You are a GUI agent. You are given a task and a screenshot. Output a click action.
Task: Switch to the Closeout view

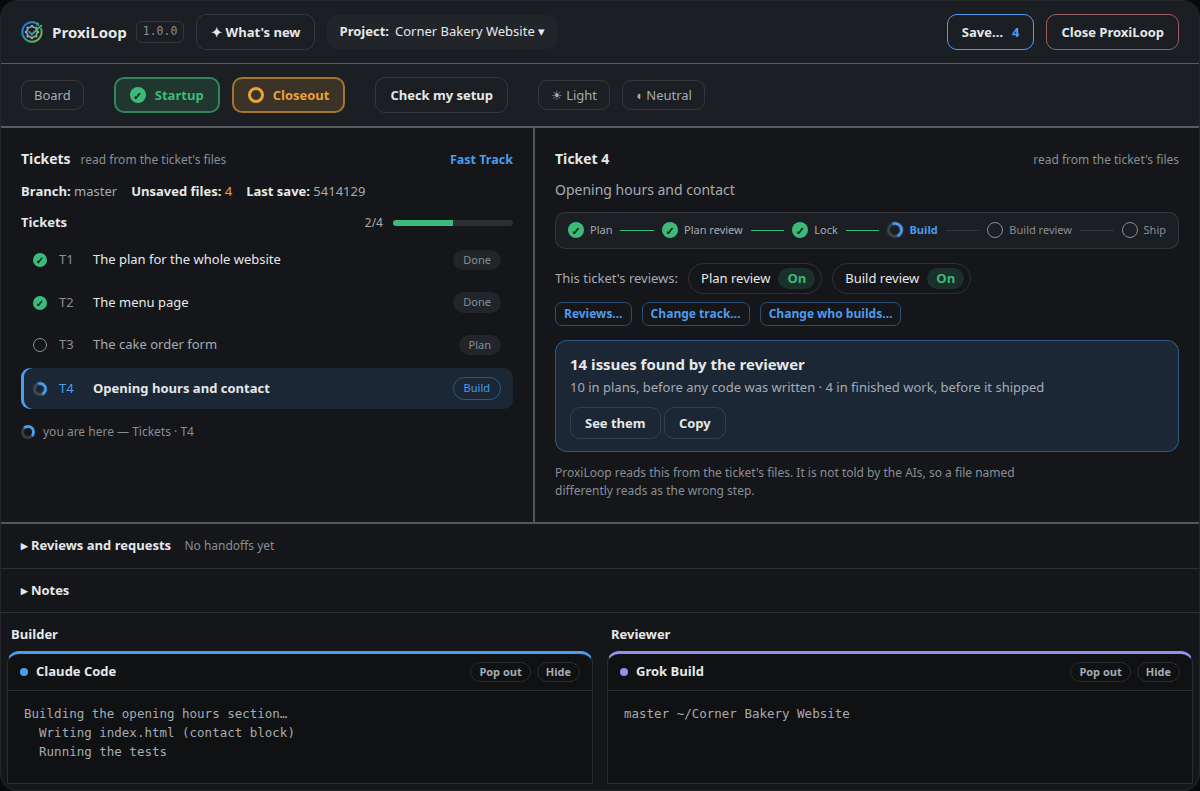click(288, 96)
